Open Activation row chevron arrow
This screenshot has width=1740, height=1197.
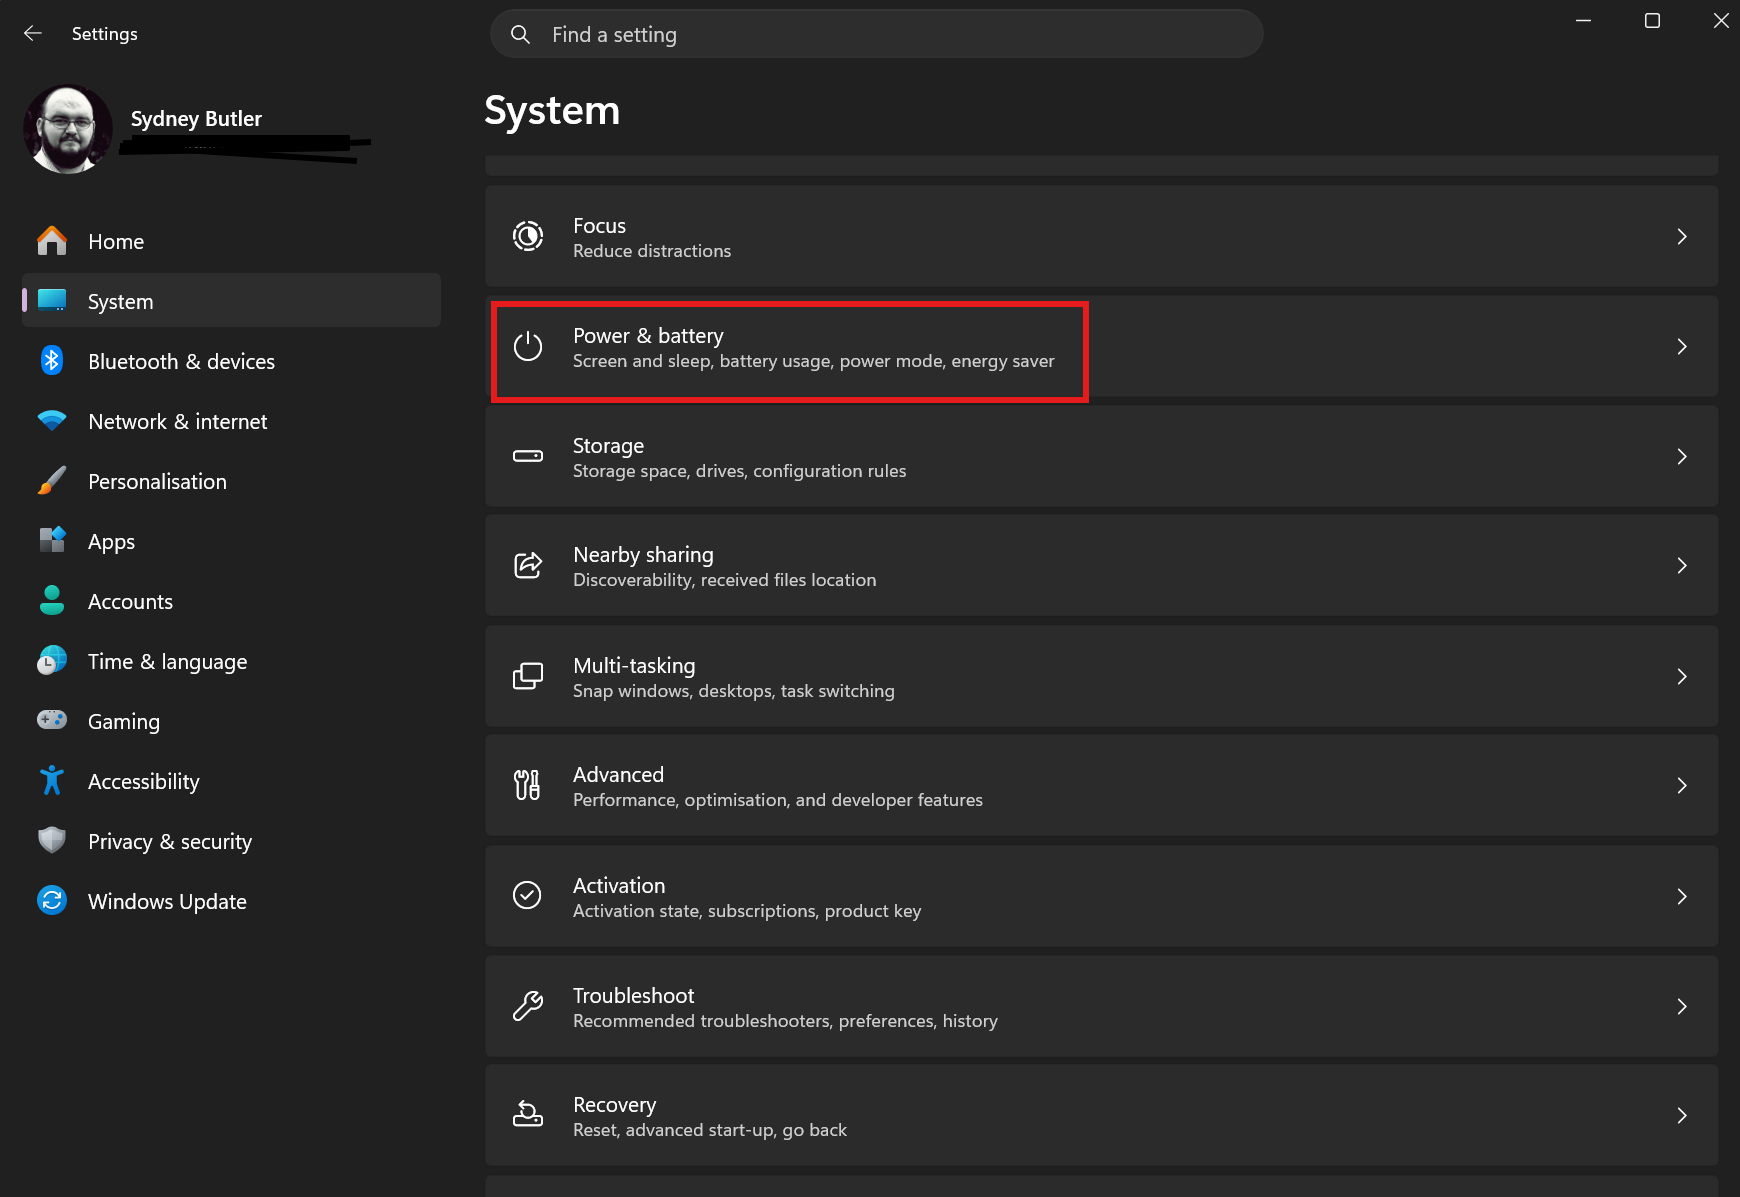click(1682, 897)
